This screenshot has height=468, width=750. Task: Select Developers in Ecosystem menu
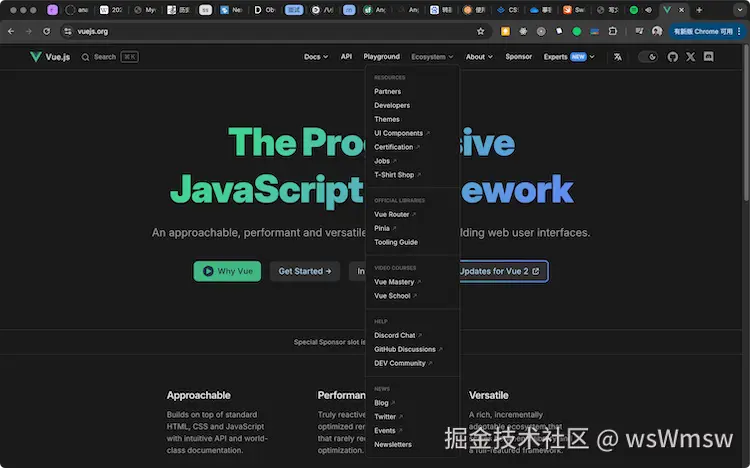pos(392,105)
